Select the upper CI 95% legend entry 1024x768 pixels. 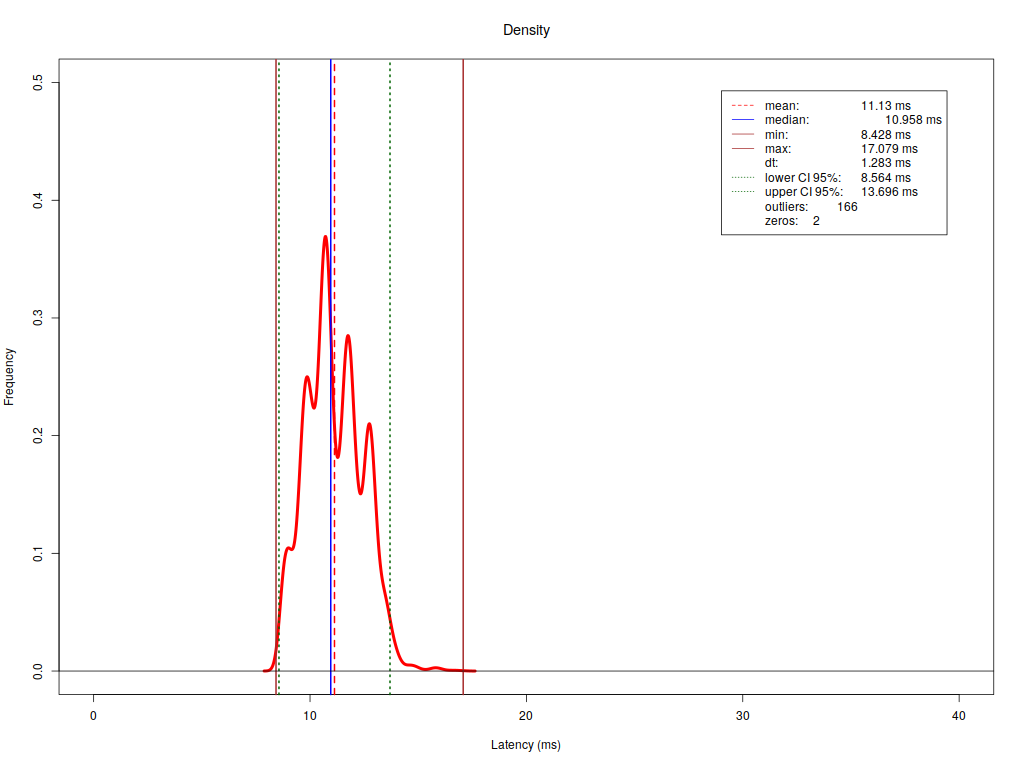point(804,192)
